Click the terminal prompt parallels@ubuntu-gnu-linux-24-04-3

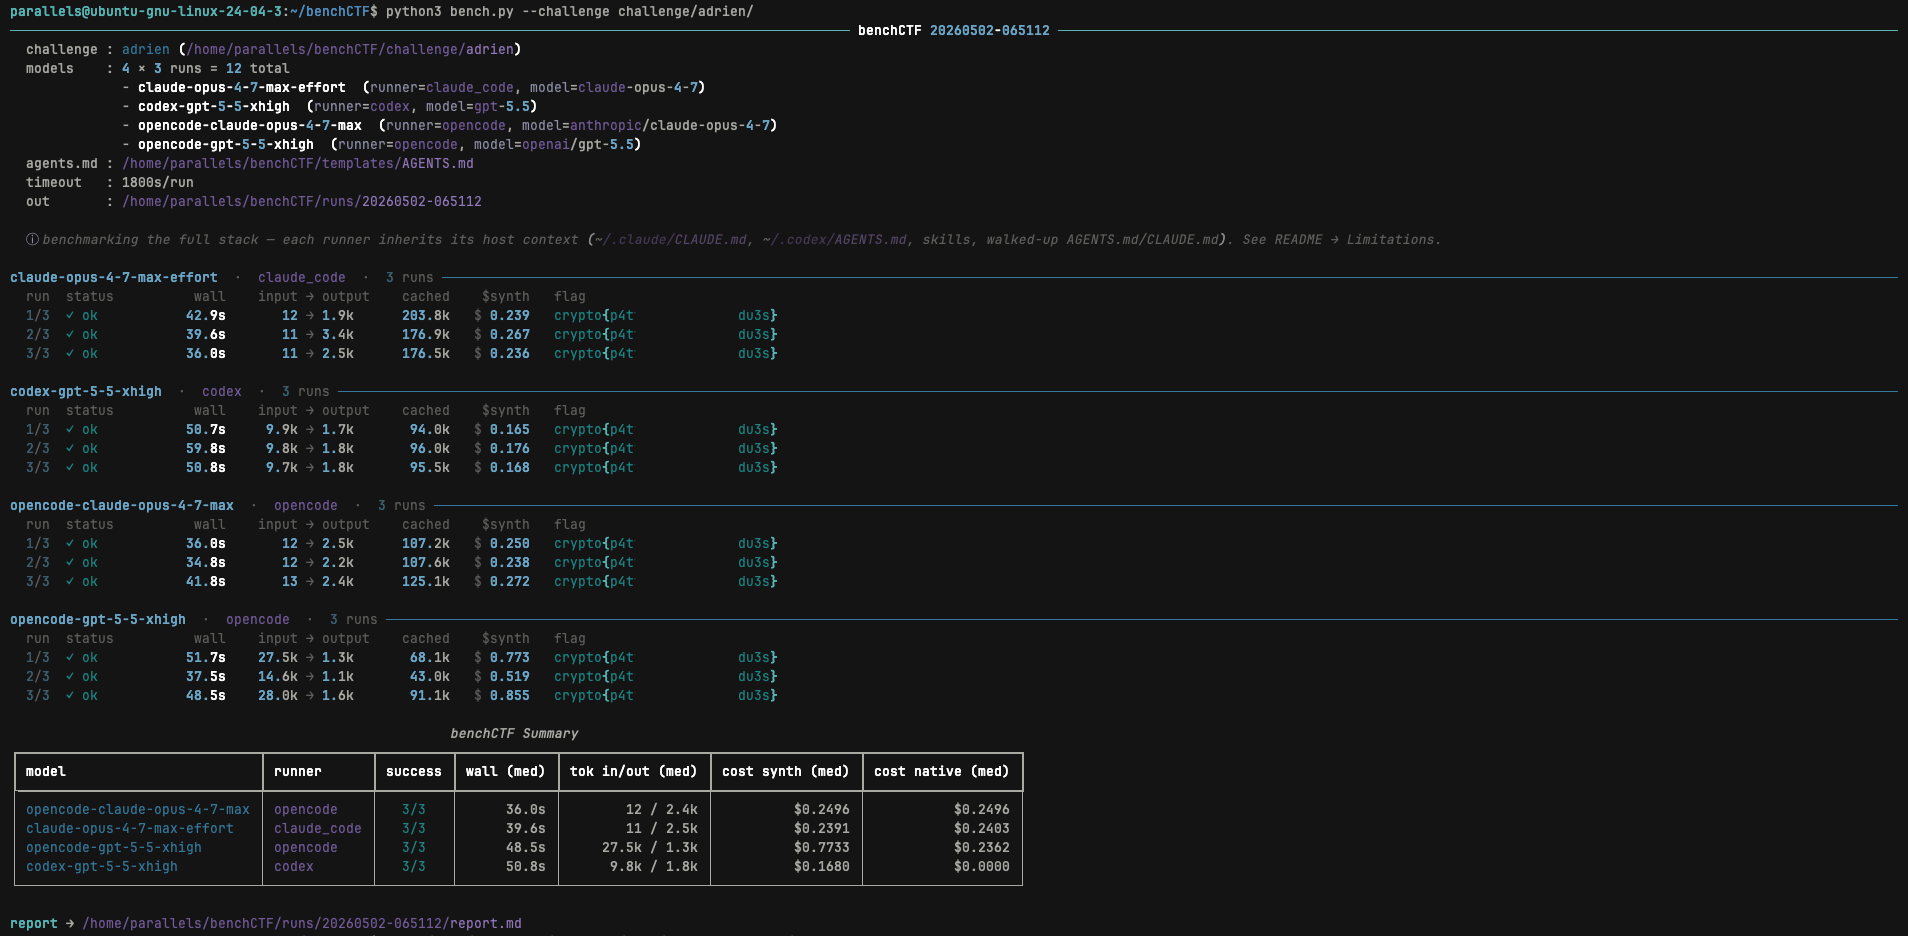(x=146, y=11)
